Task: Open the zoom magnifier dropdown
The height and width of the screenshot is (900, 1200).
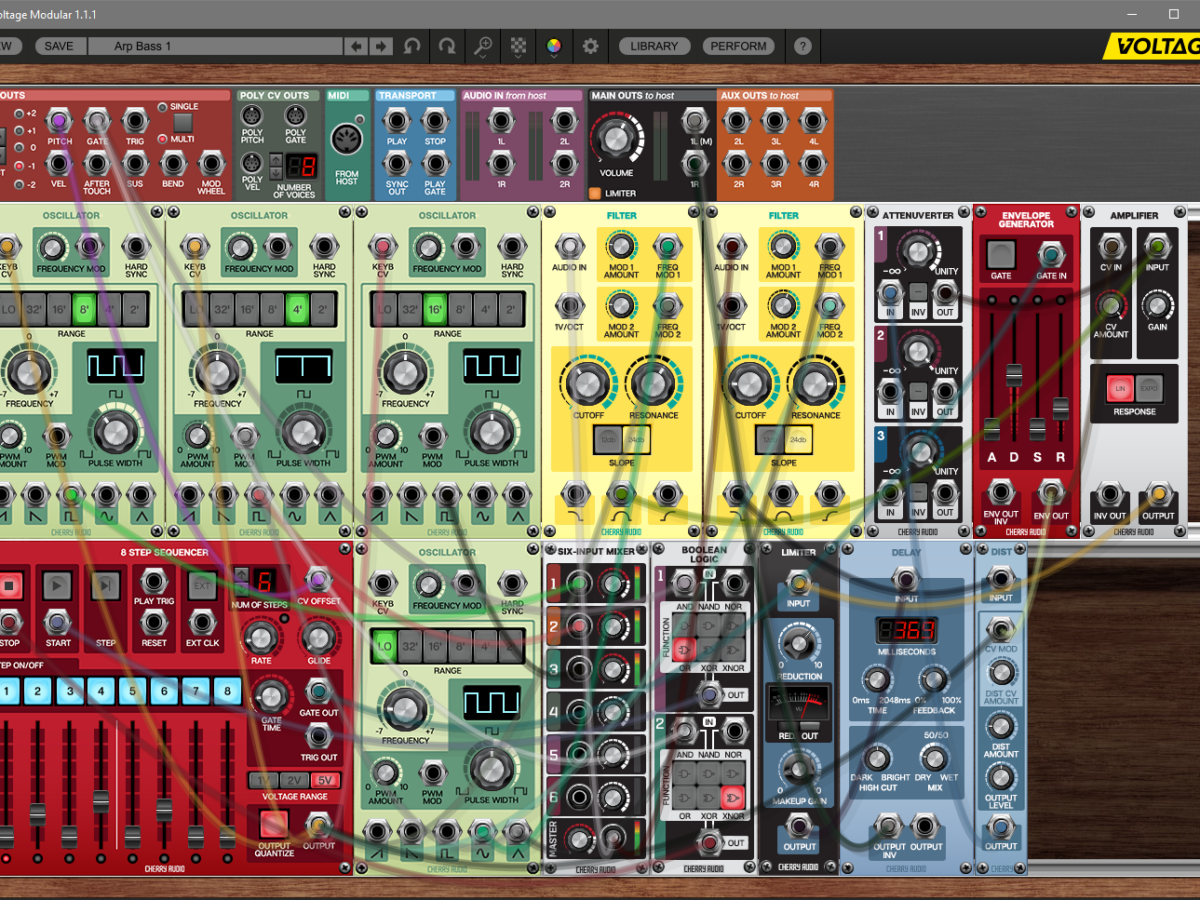Action: coord(483,46)
